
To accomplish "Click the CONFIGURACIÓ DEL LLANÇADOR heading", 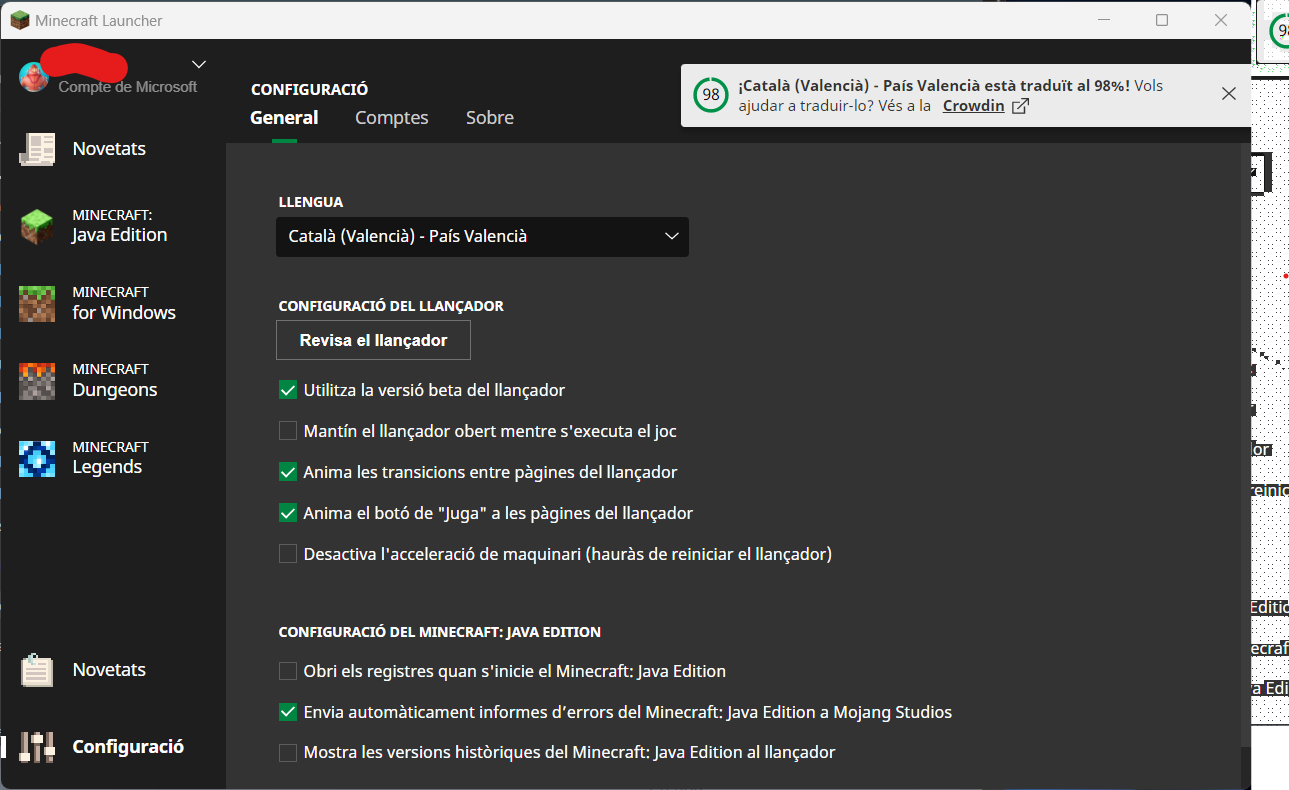I will click(x=391, y=306).
